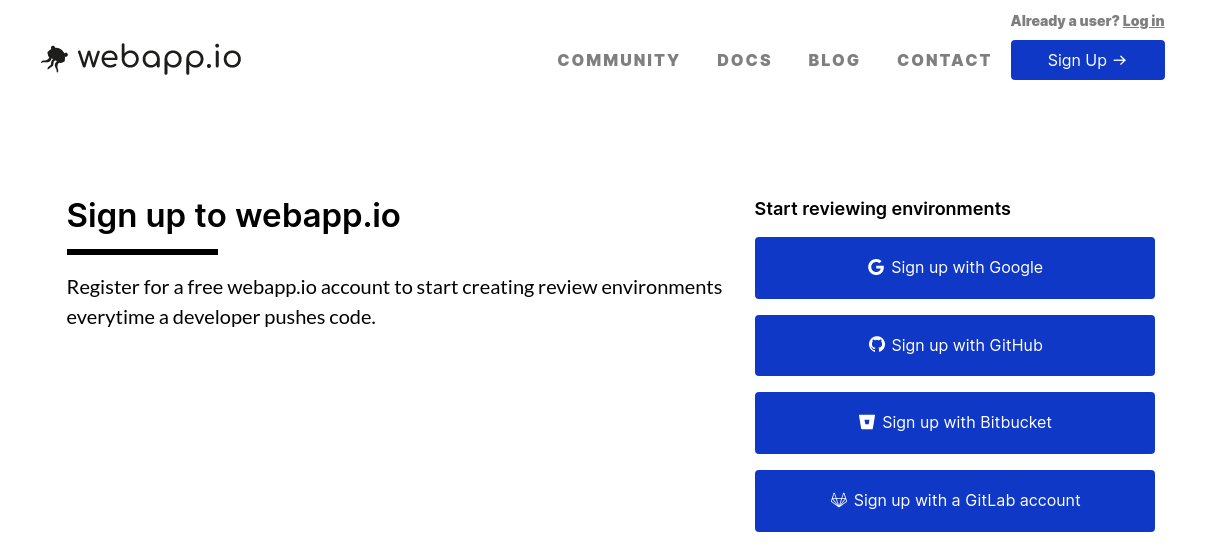This screenshot has height=555, width=1221.
Task: Click the Start reviewing environments label
Action: [x=882, y=209]
